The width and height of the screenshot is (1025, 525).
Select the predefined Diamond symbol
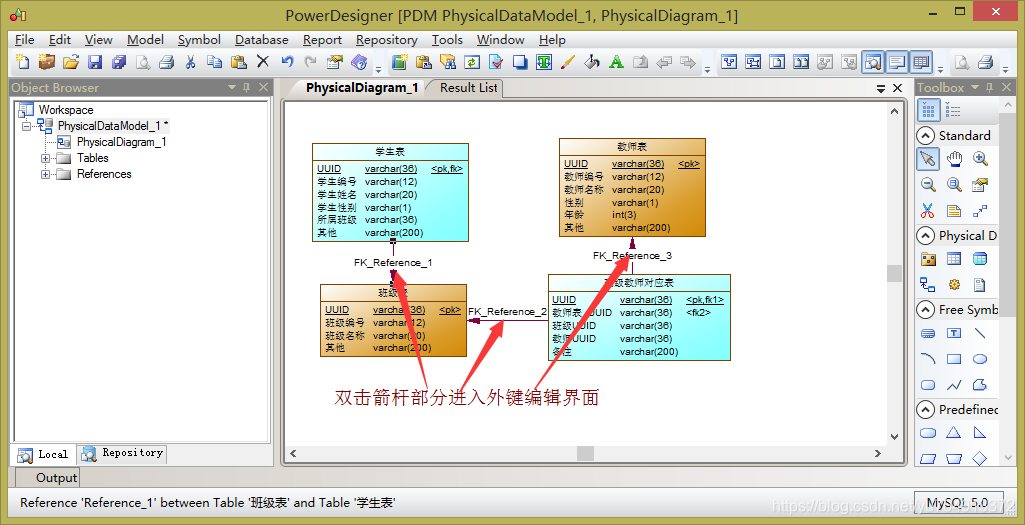(980, 458)
